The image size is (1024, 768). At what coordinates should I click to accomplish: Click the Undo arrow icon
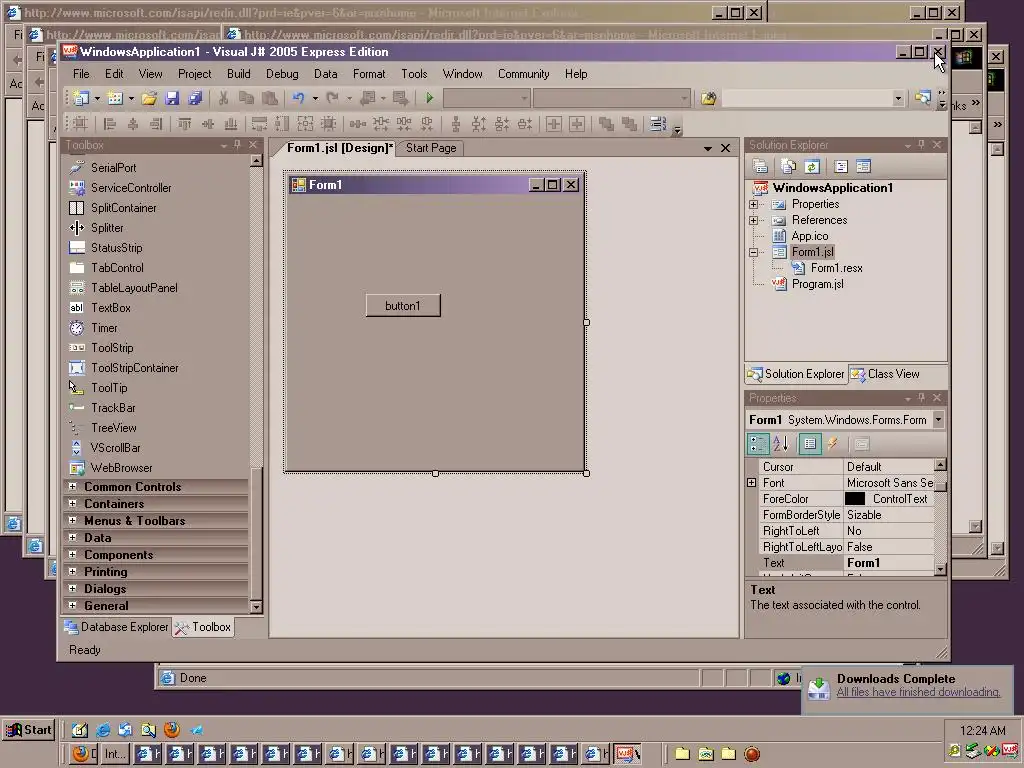click(x=298, y=99)
